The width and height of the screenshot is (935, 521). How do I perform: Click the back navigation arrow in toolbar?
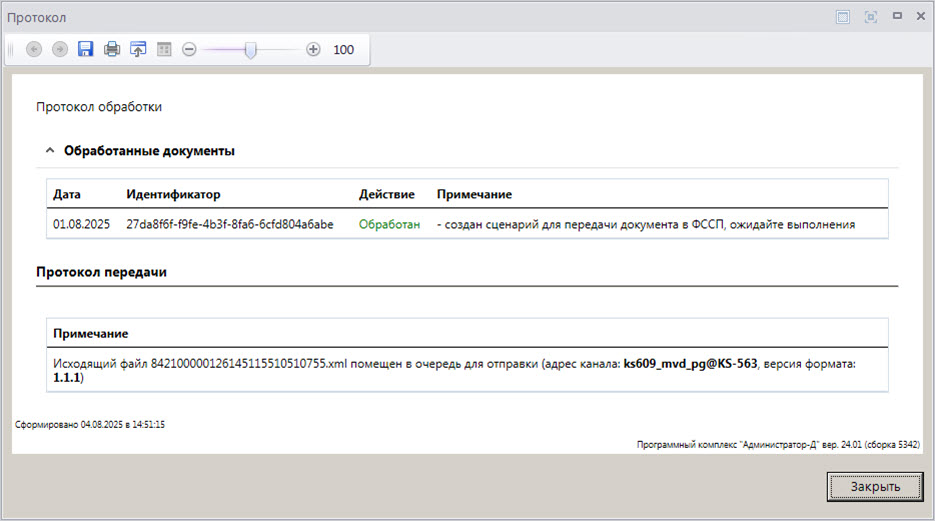tap(34, 49)
